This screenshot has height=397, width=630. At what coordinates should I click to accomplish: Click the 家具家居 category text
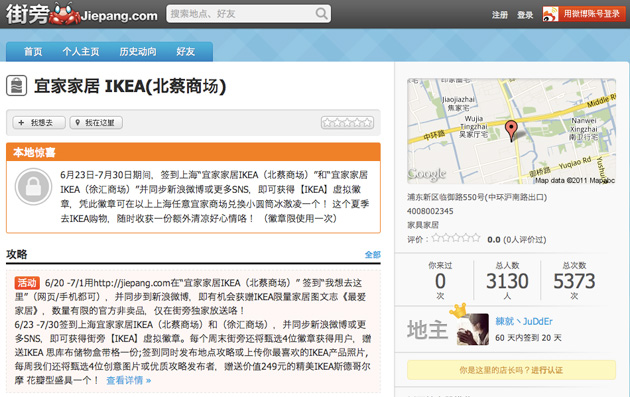pyautogui.click(x=423, y=225)
